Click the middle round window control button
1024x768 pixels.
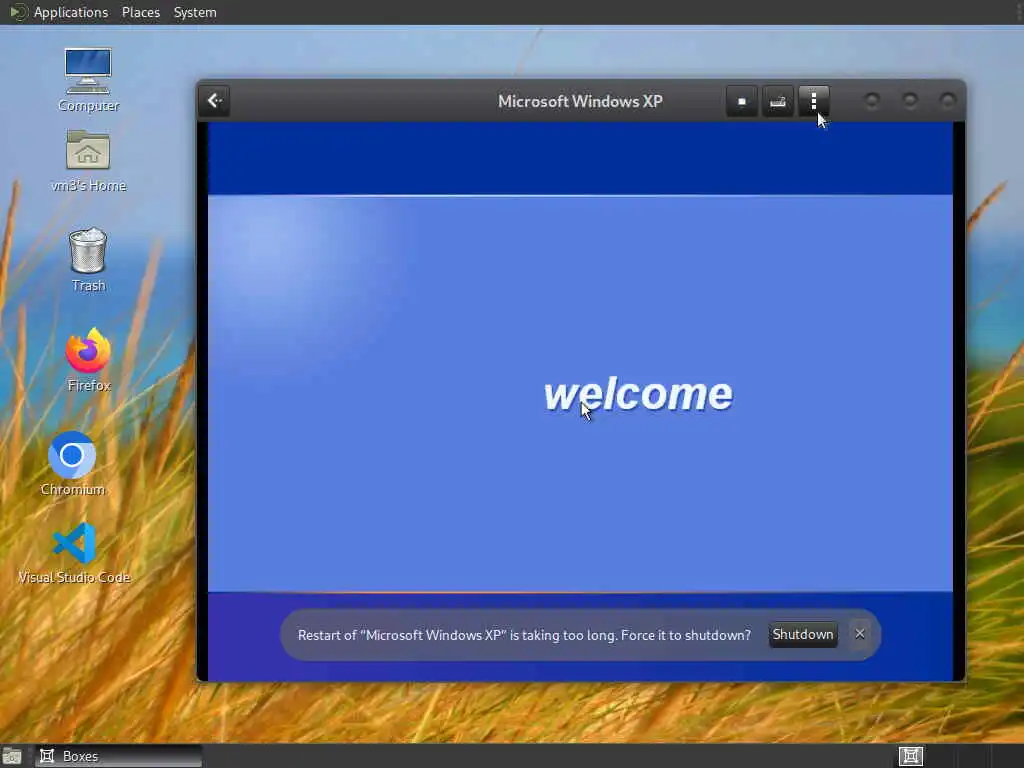tap(910, 101)
